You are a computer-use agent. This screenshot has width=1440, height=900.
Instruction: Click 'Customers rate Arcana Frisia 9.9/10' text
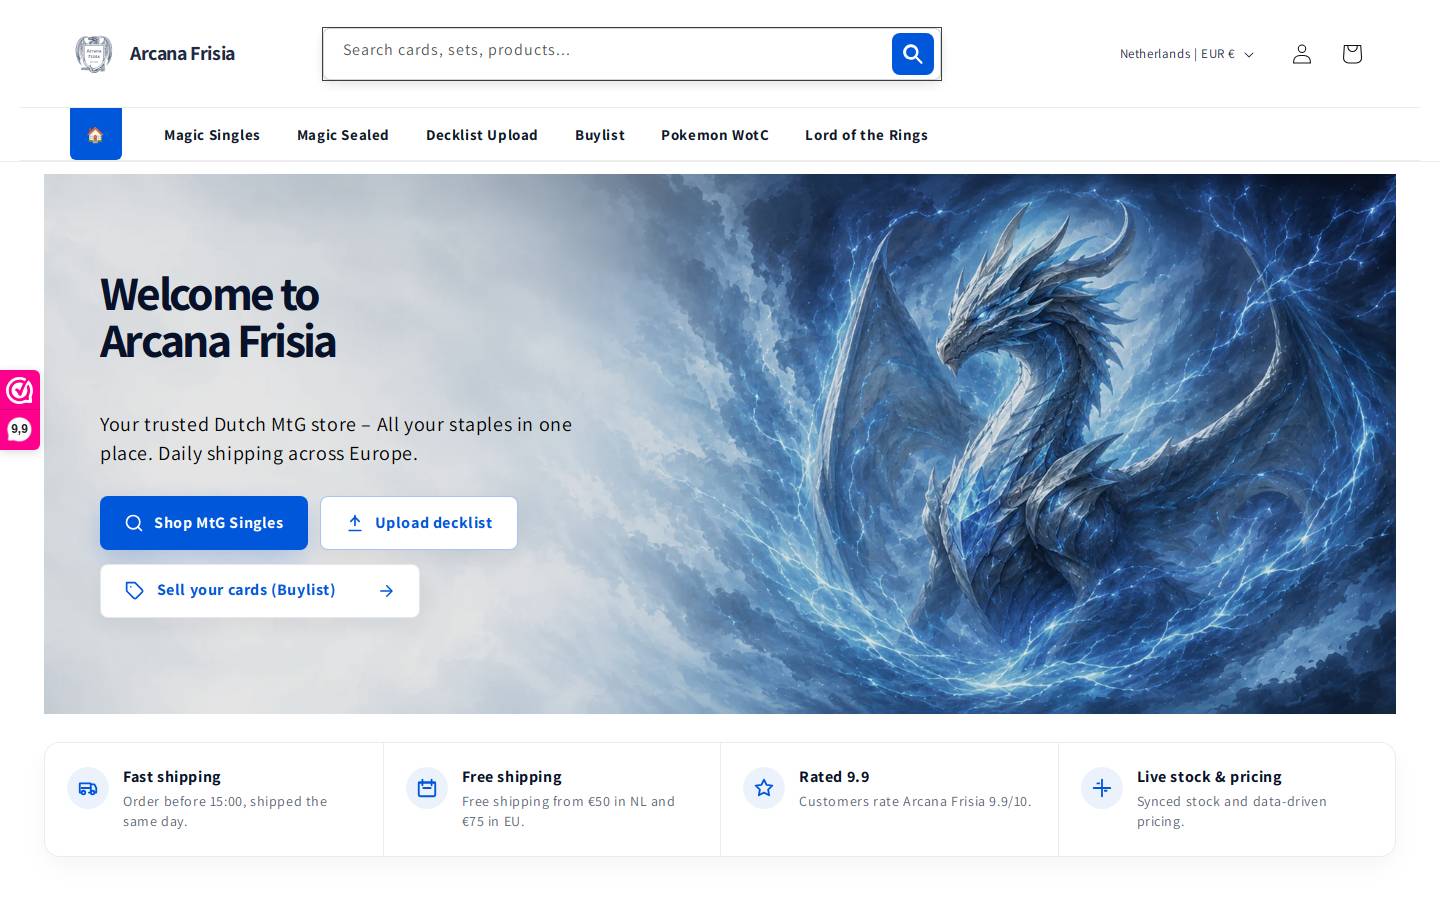point(915,802)
